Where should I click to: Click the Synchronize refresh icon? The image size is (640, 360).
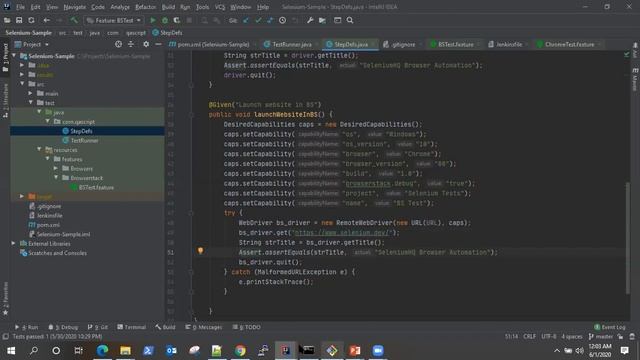(x=31, y=20)
